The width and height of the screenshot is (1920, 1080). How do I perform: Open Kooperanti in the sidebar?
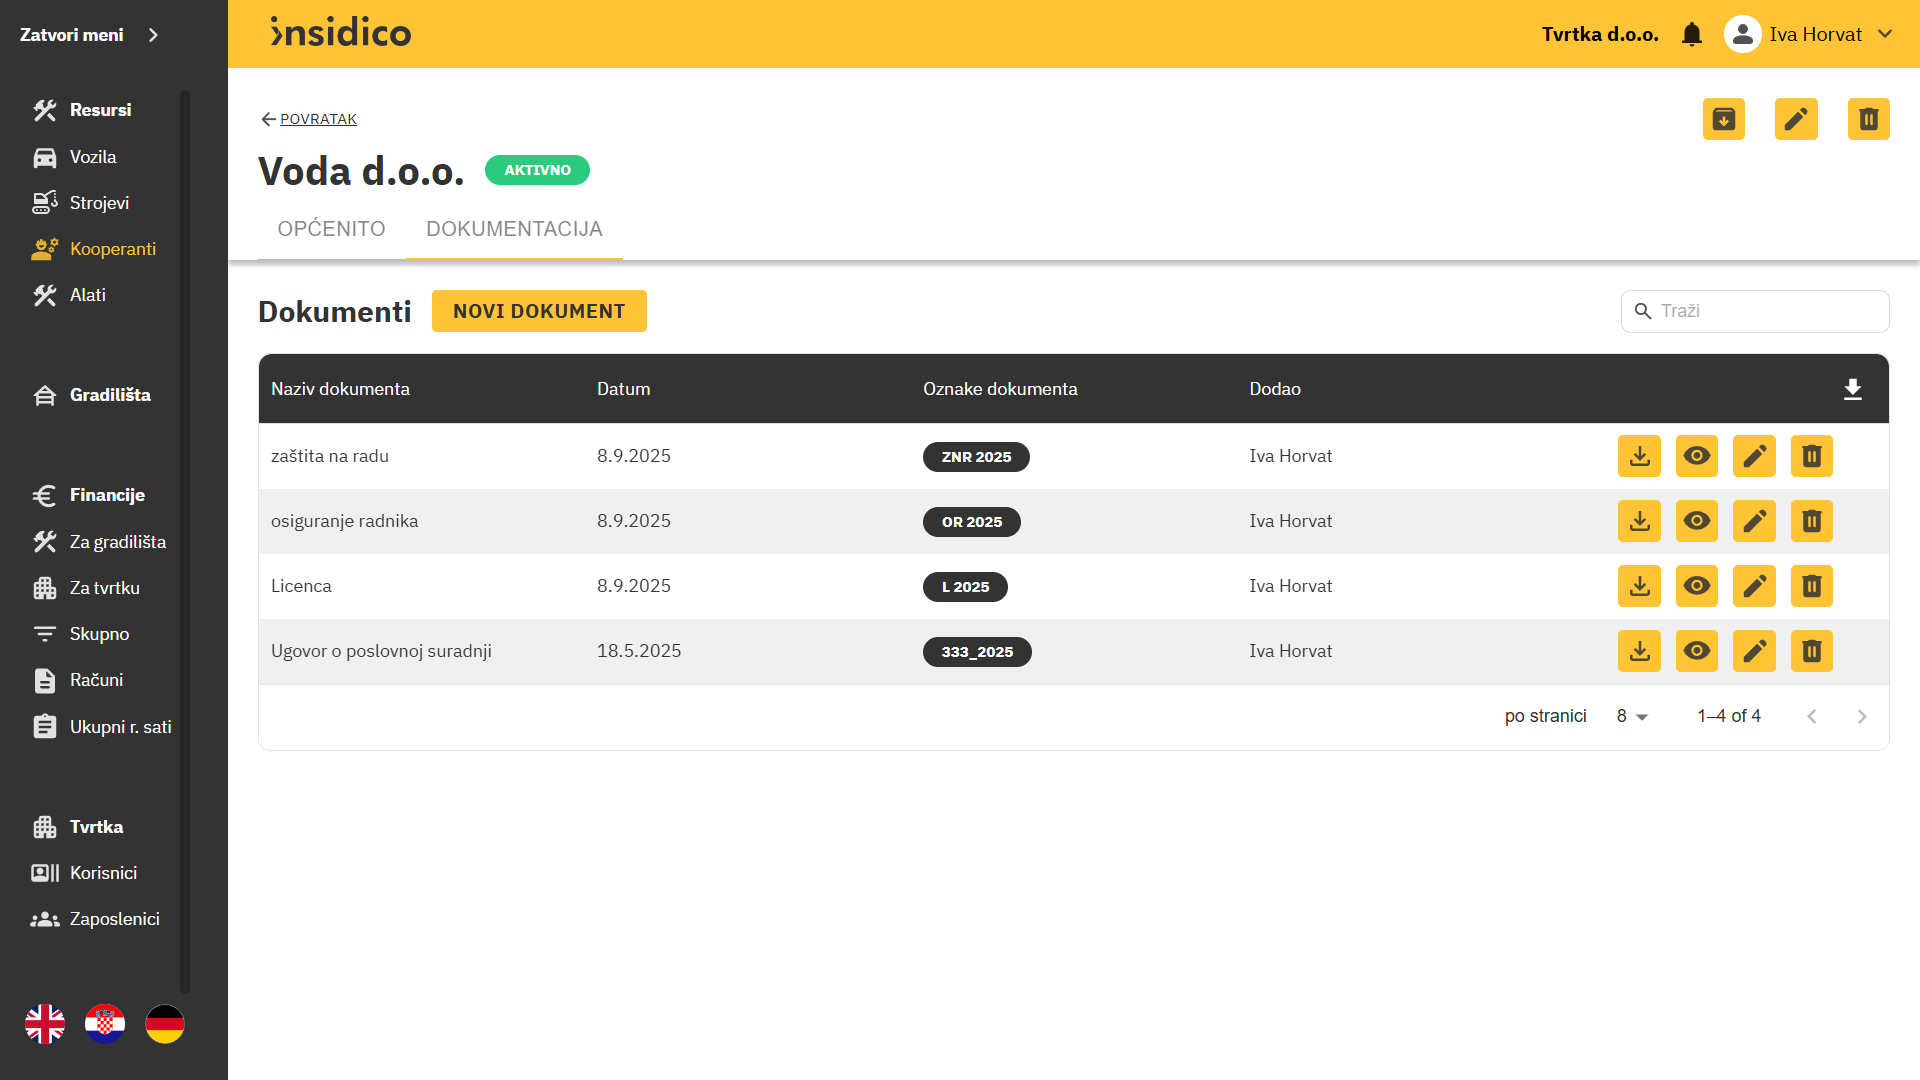pyautogui.click(x=112, y=249)
